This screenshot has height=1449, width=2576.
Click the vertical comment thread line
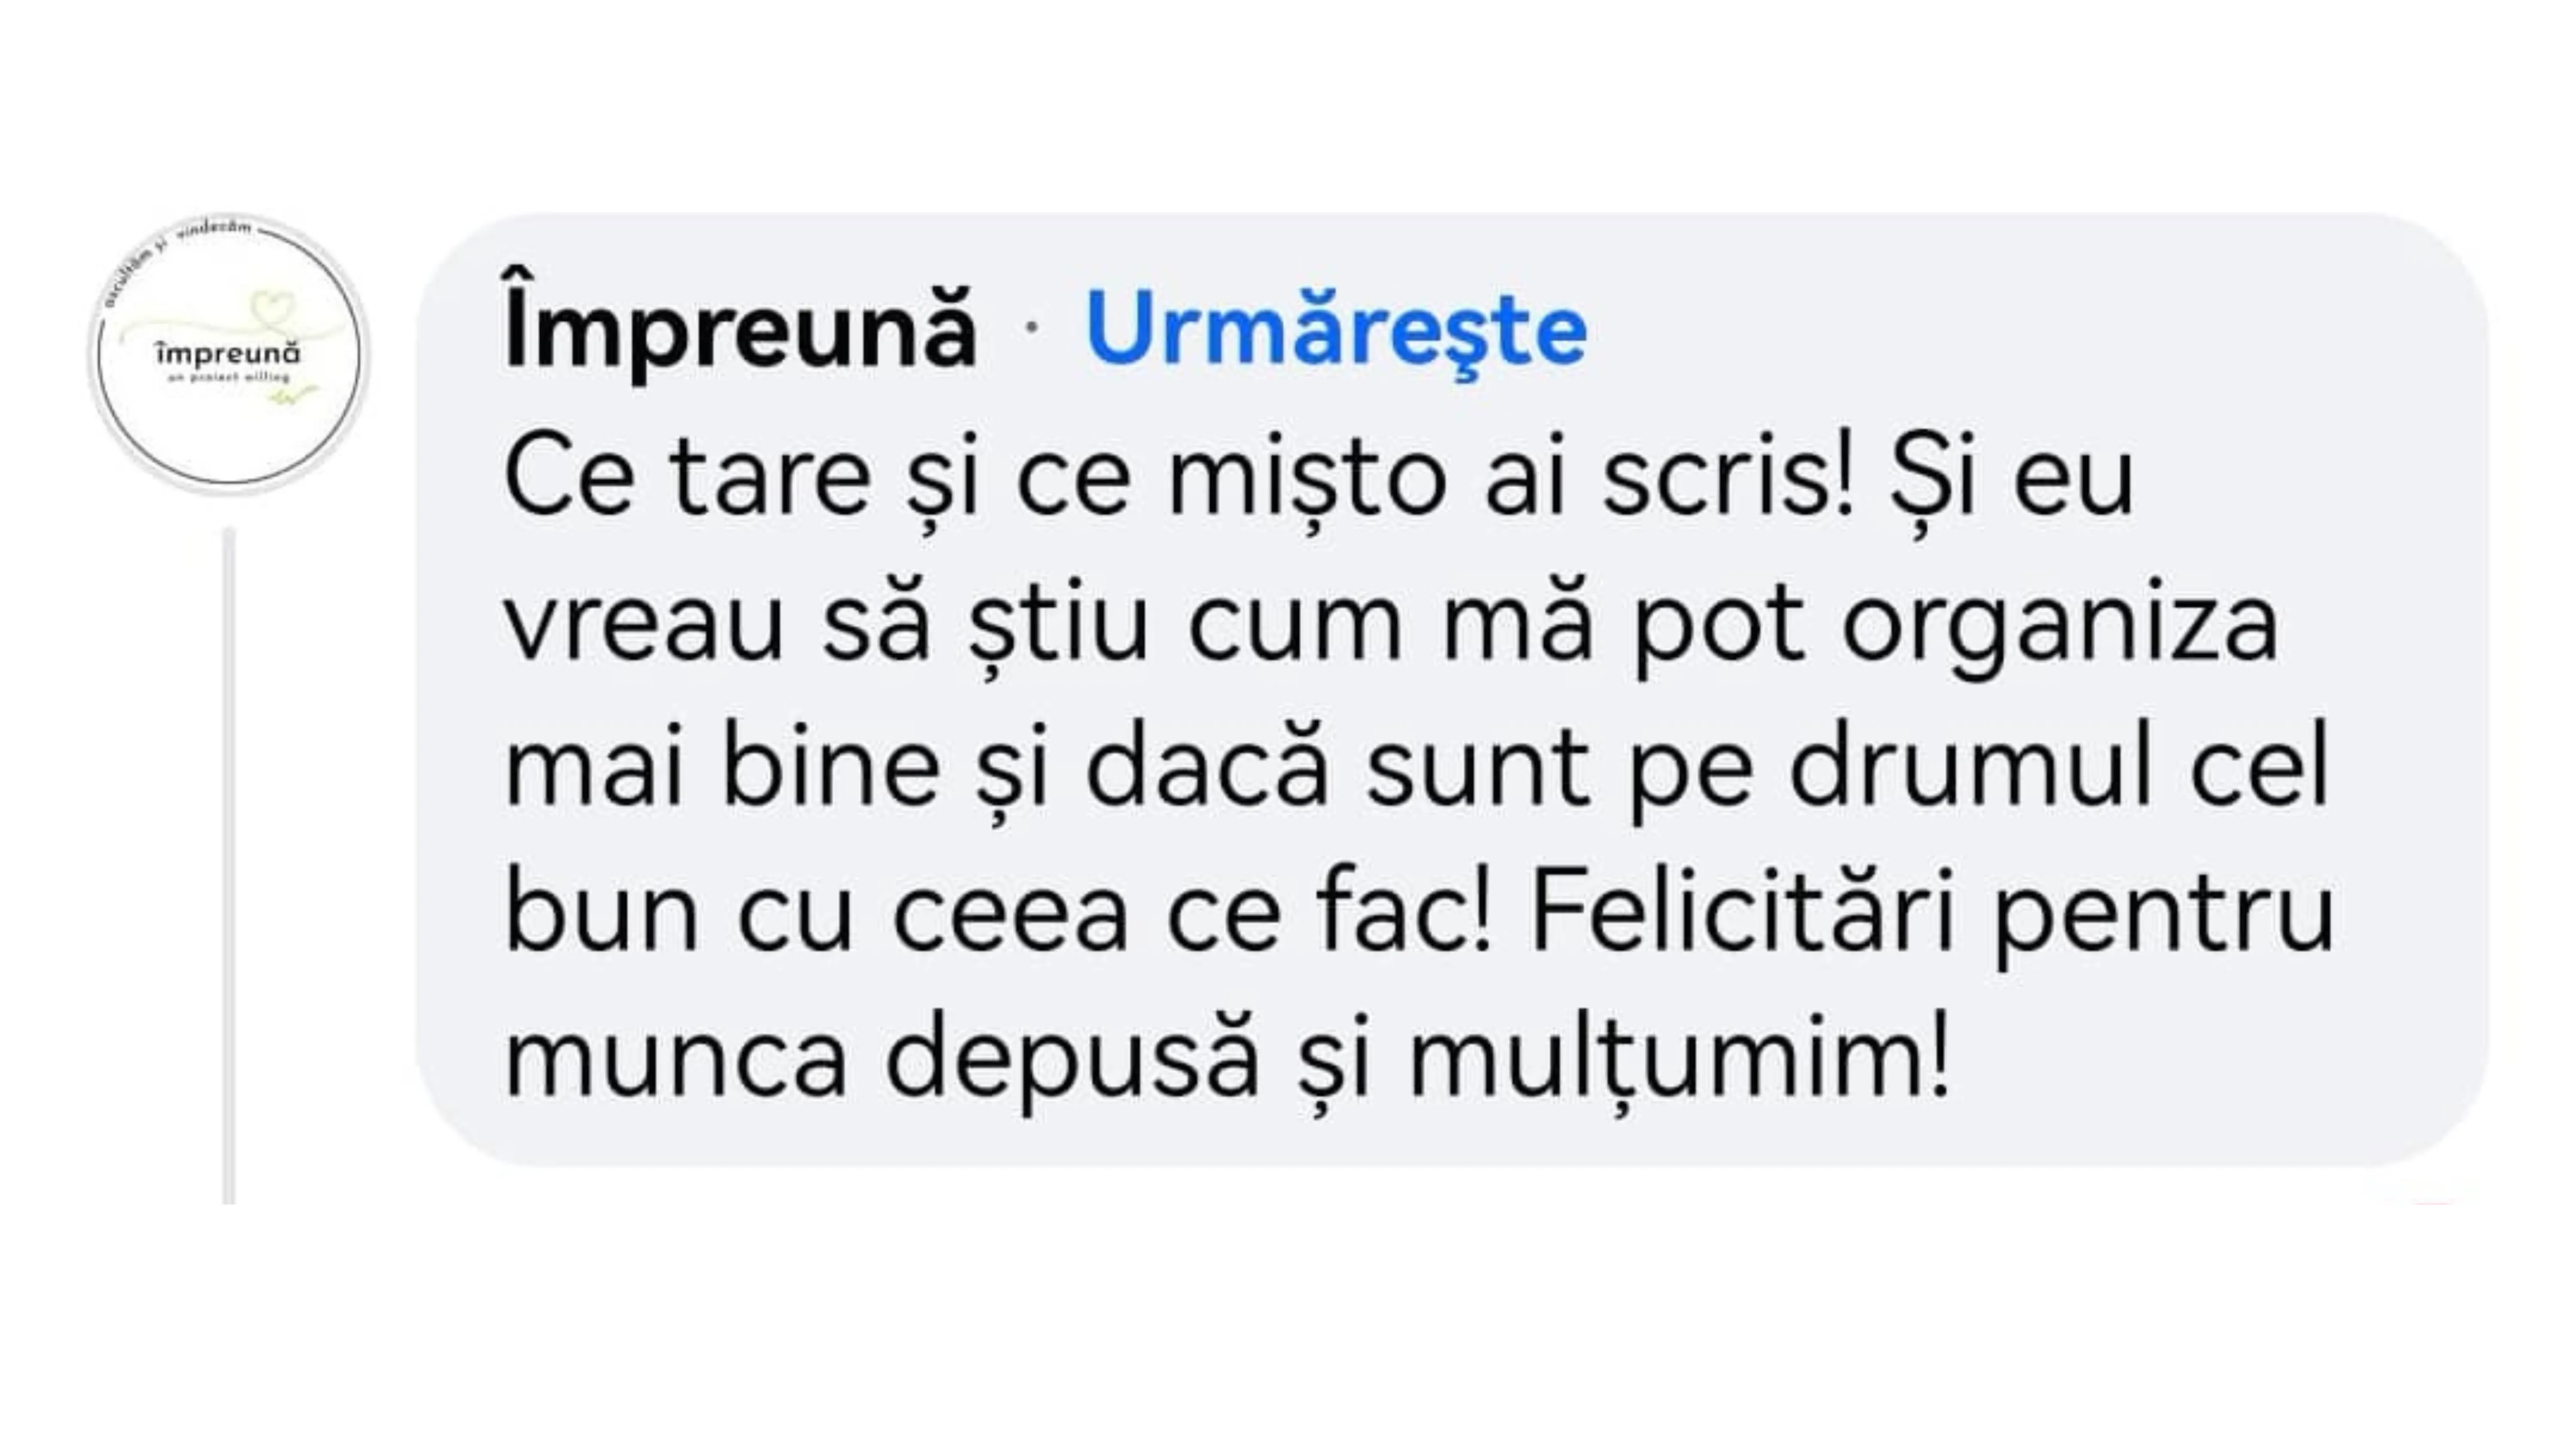tap(229, 860)
